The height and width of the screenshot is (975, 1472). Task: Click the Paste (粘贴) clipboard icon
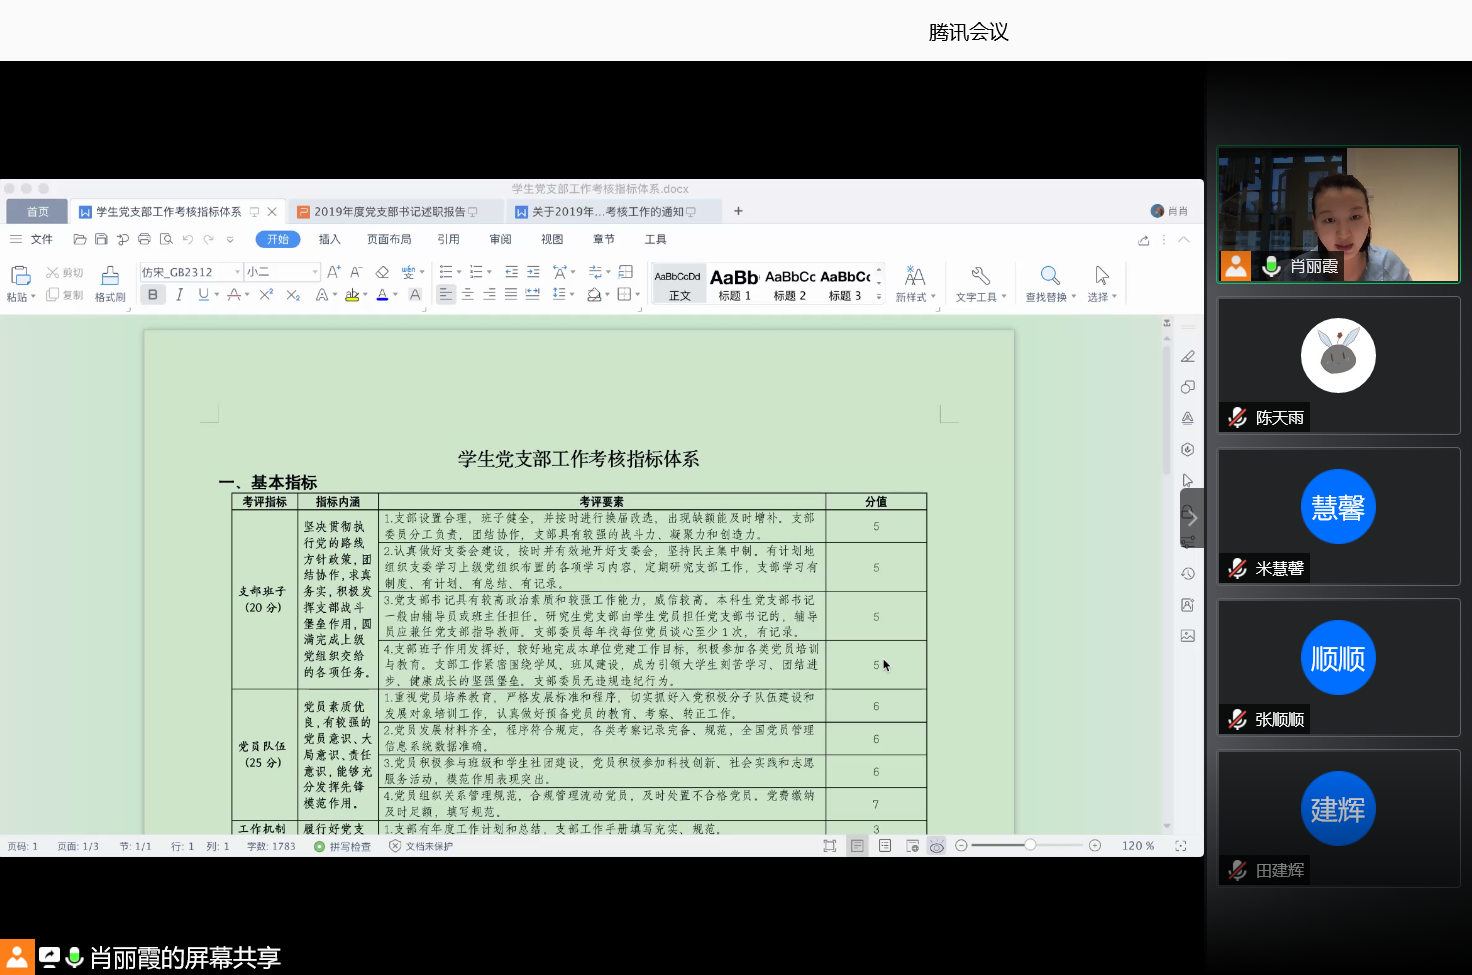(x=20, y=275)
